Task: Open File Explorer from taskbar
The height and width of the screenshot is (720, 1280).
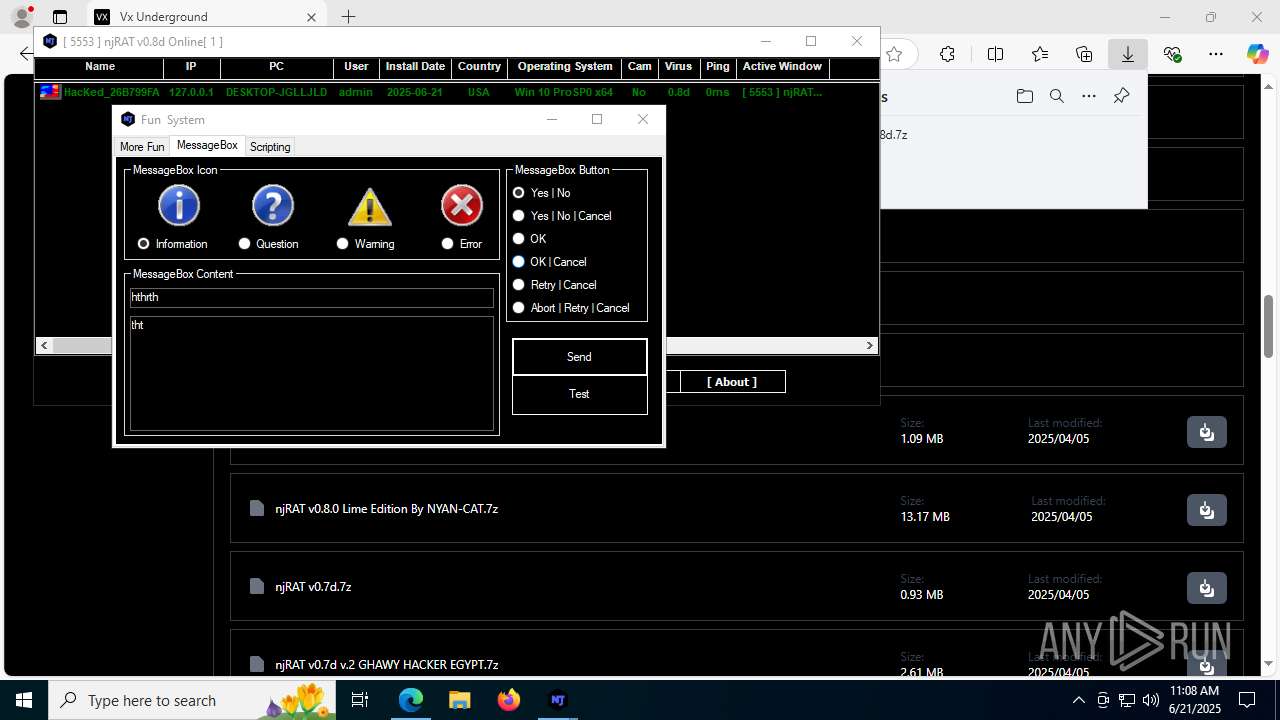Action: pos(459,700)
